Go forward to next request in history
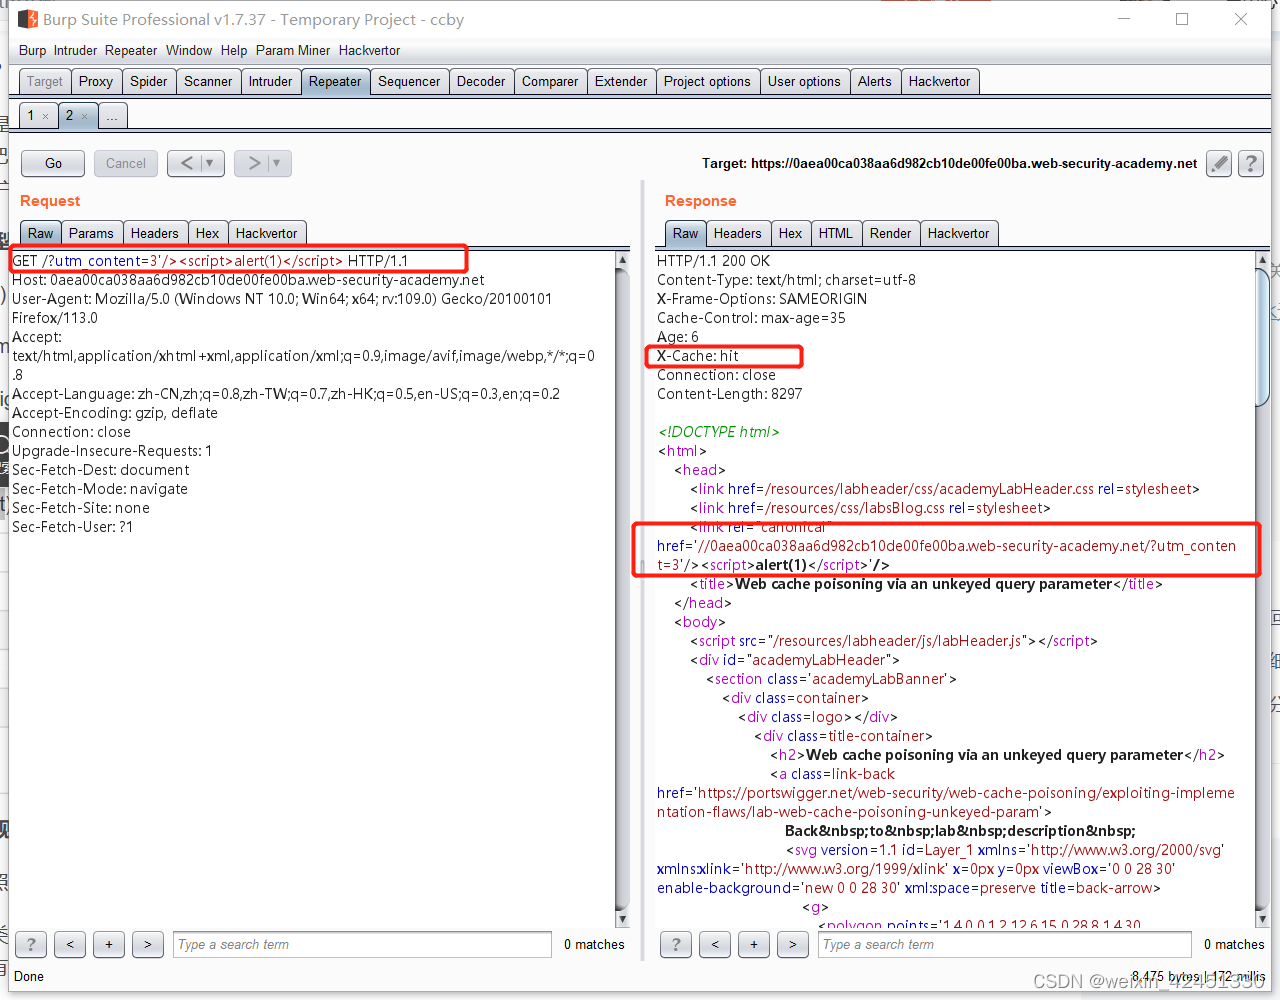Screen dimensions: 1280x1000 pyautogui.click(x=253, y=163)
